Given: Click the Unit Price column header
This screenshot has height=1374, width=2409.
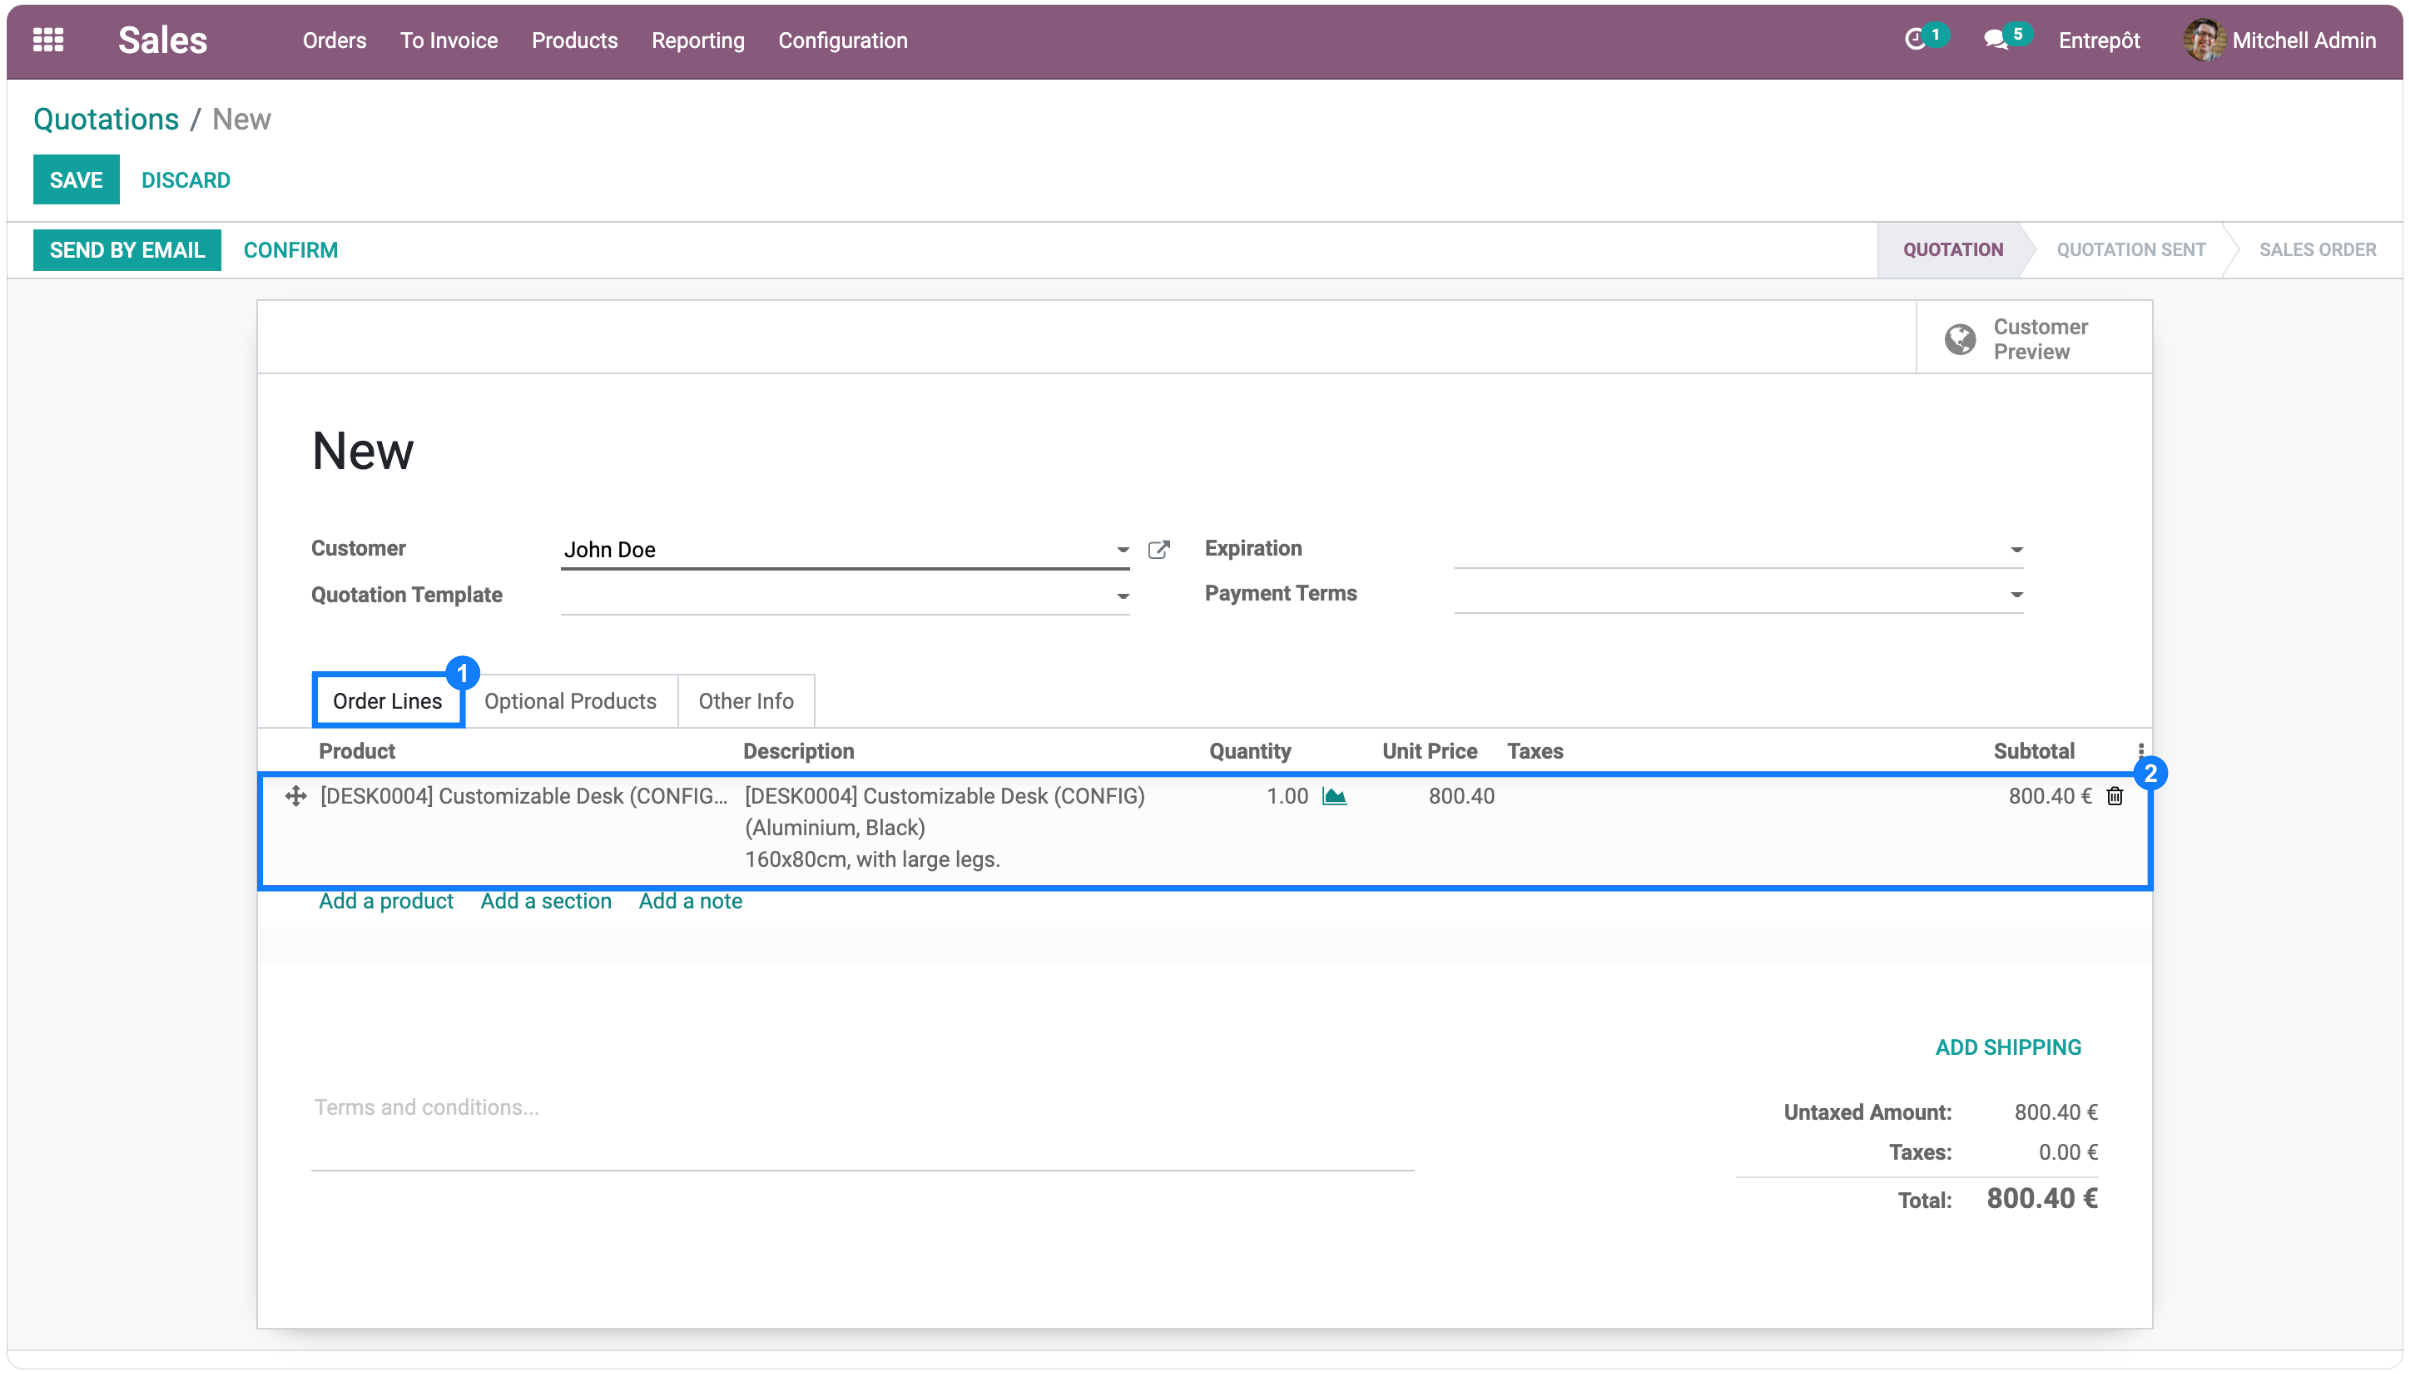Looking at the screenshot, I should click(1430, 751).
